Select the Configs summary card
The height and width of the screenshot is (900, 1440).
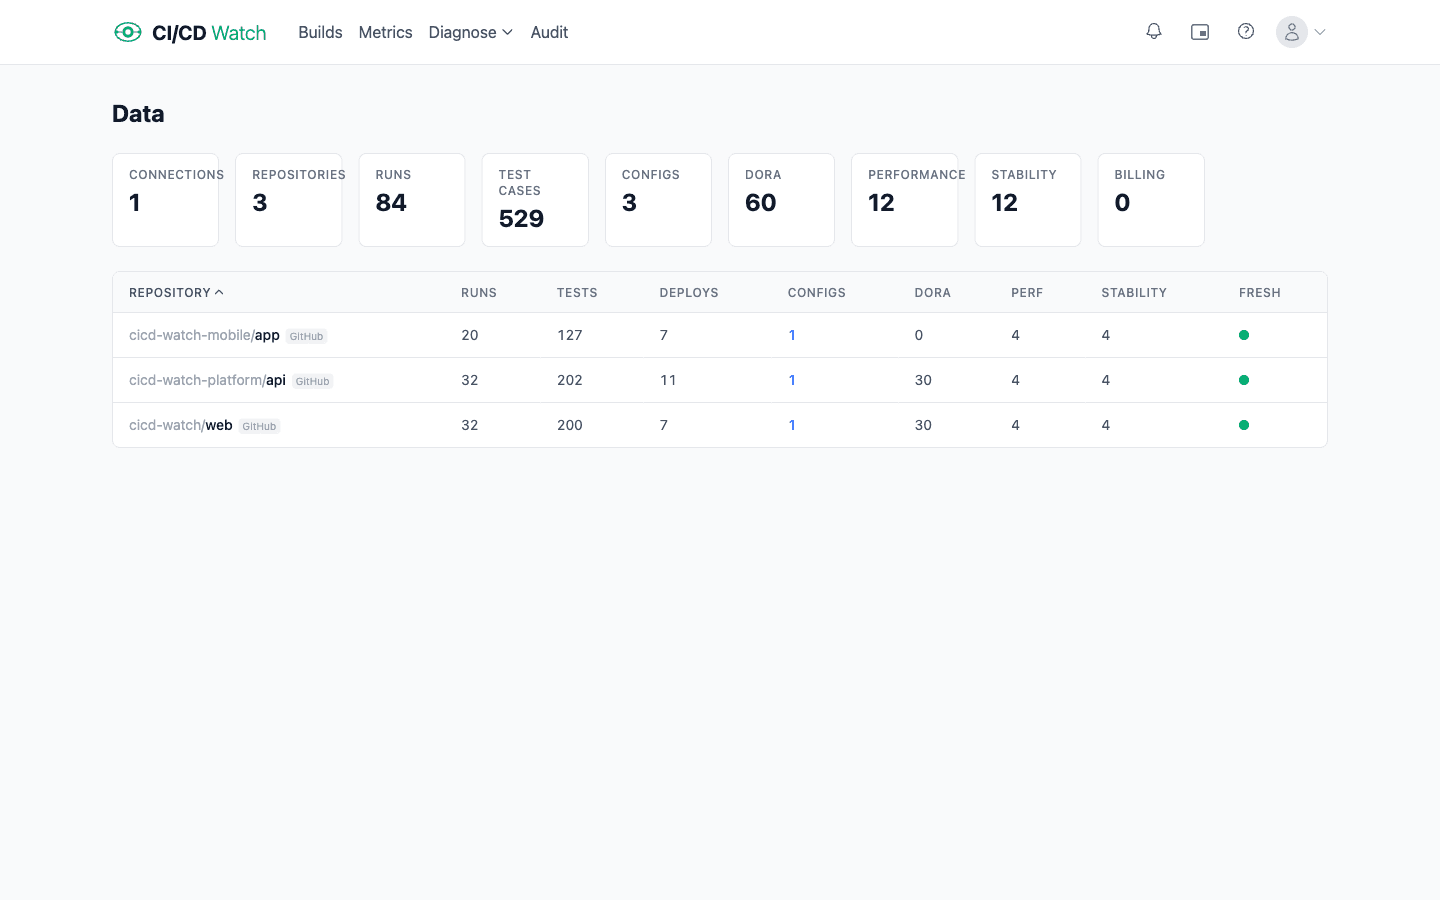[658, 200]
